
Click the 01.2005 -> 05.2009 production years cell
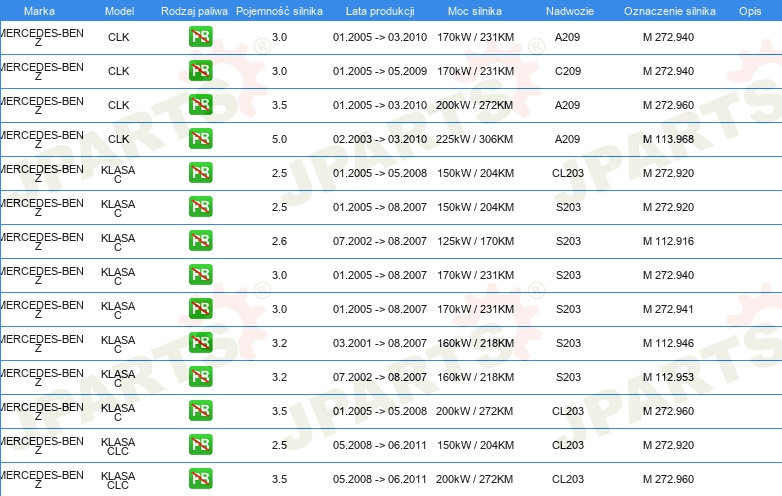pyautogui.click(x=380, y=71)
